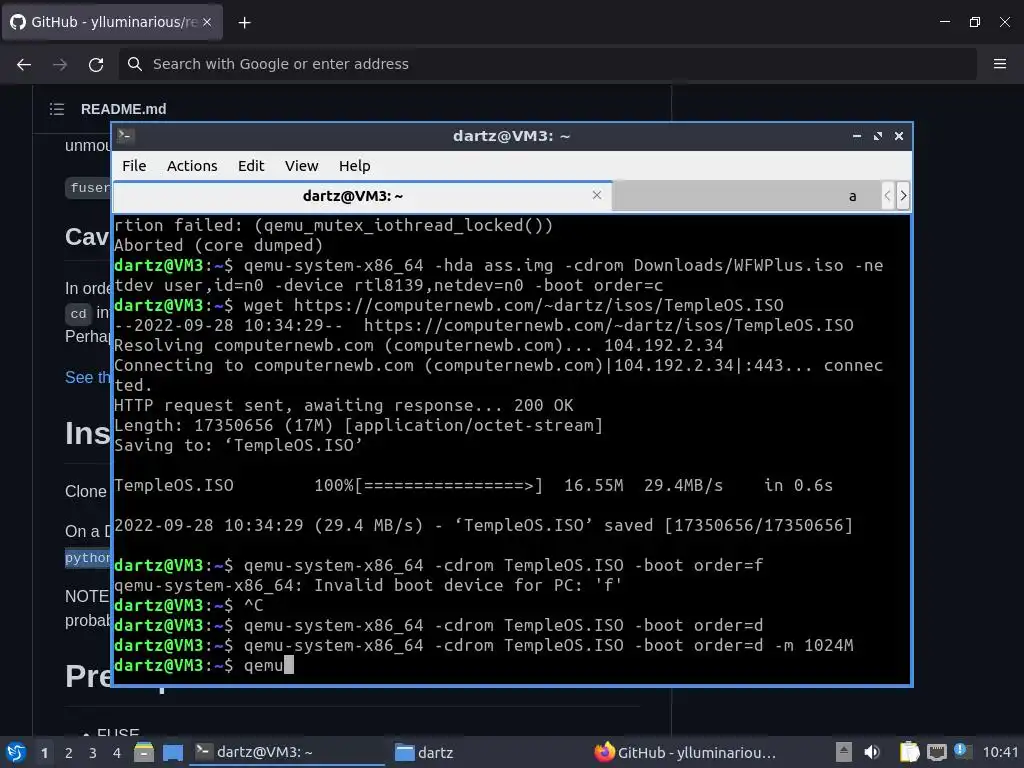Select the dartz@VM3: ~ terminal tab
This screenshot has width=1024, height=768.
tap(362, 196)
